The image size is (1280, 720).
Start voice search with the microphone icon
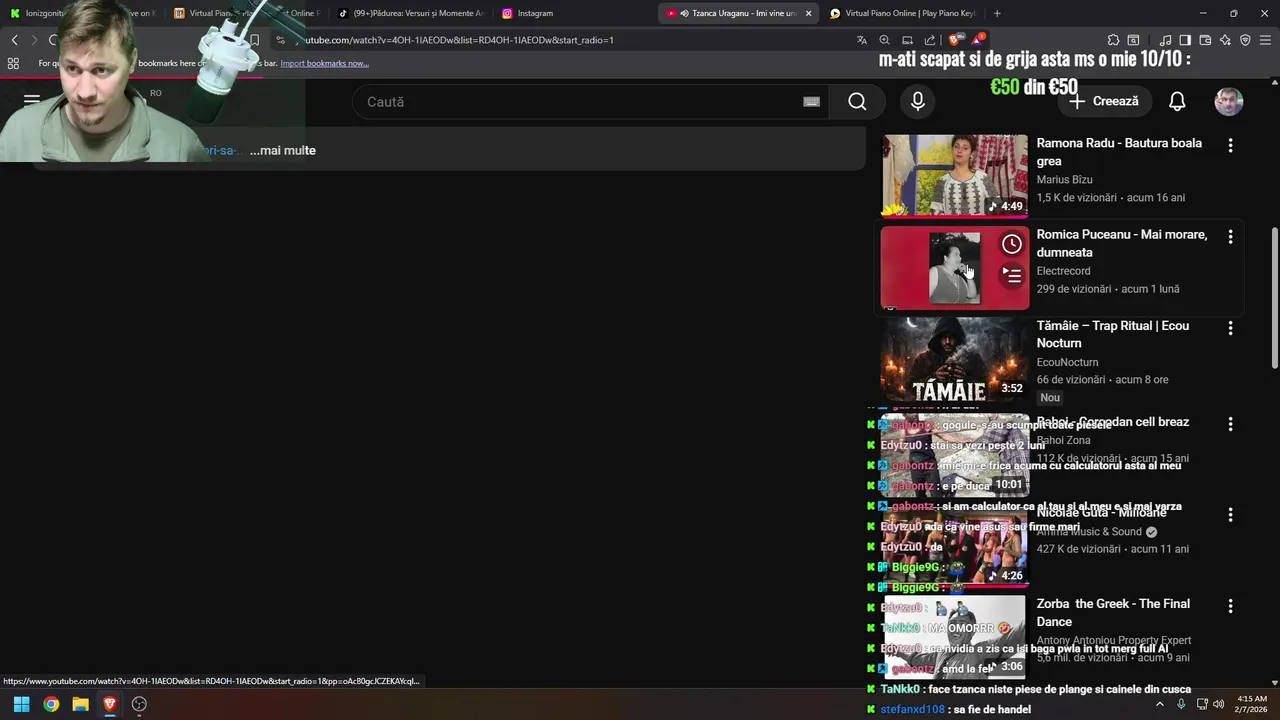(x=918, y=102)
